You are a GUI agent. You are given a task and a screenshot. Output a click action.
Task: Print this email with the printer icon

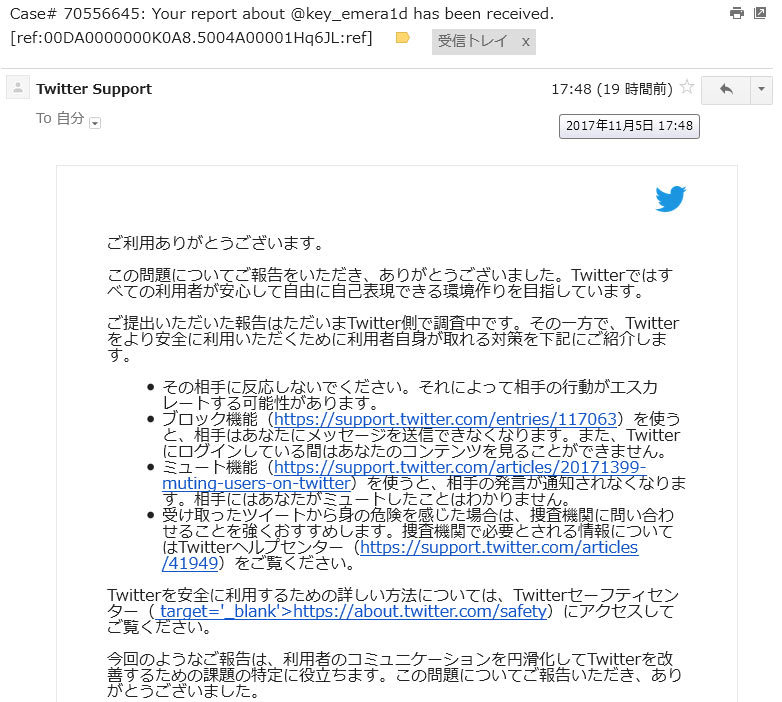[736, 13]
